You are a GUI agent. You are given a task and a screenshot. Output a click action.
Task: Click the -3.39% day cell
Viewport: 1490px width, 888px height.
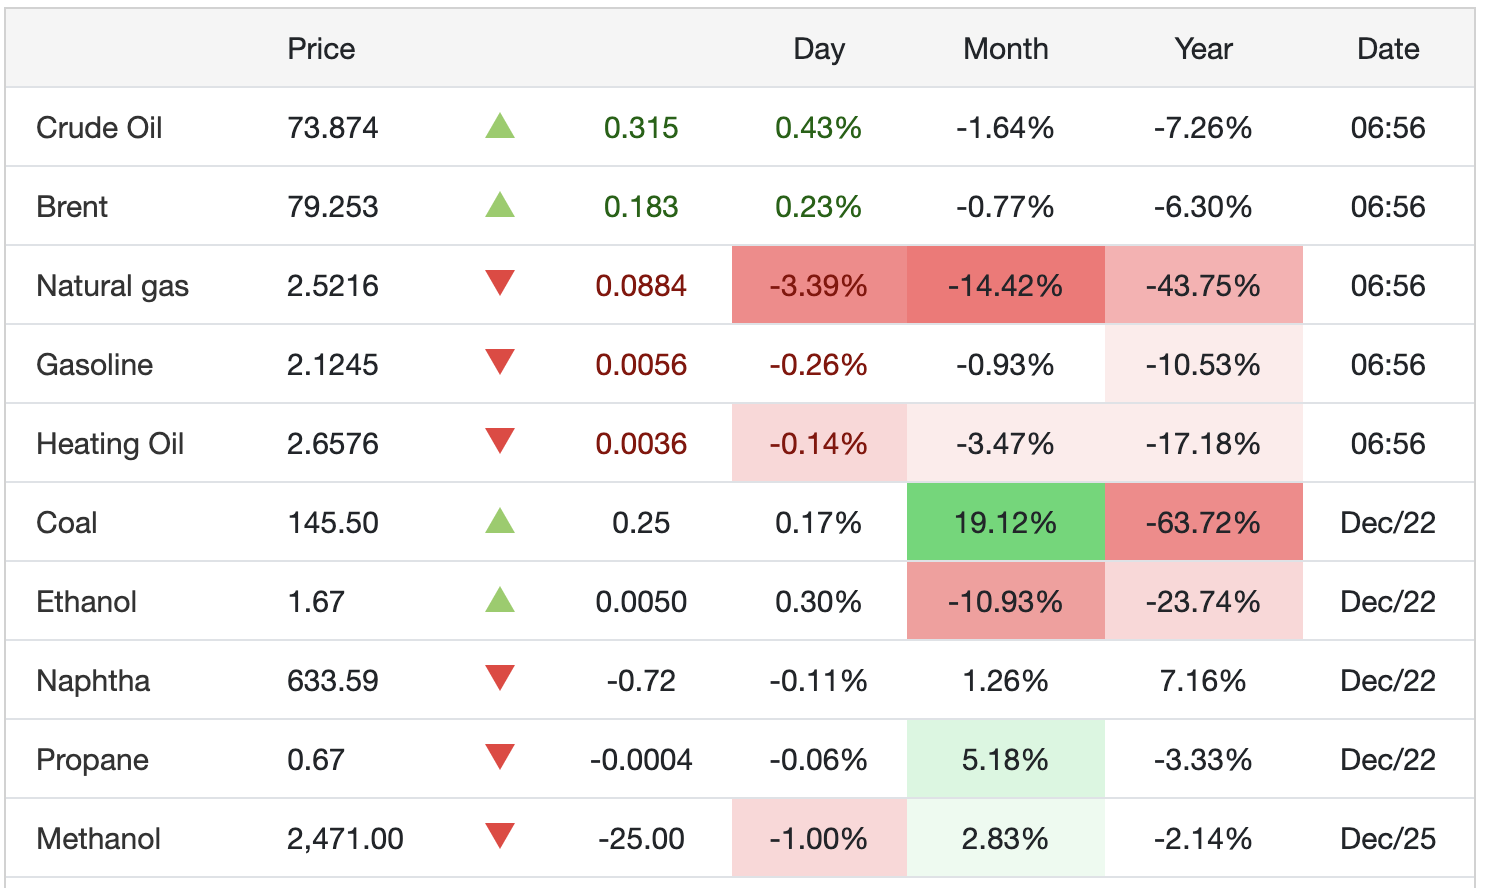[819, 285]
